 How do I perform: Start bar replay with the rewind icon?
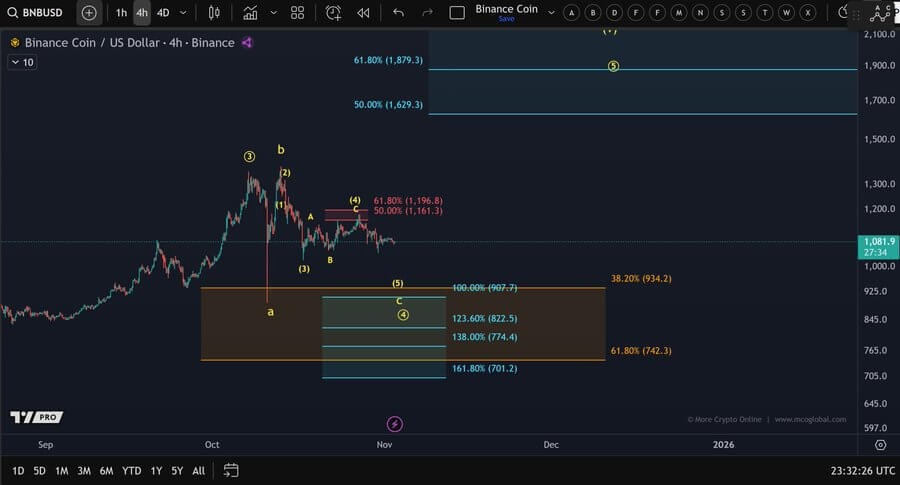(x=363, y=13)
